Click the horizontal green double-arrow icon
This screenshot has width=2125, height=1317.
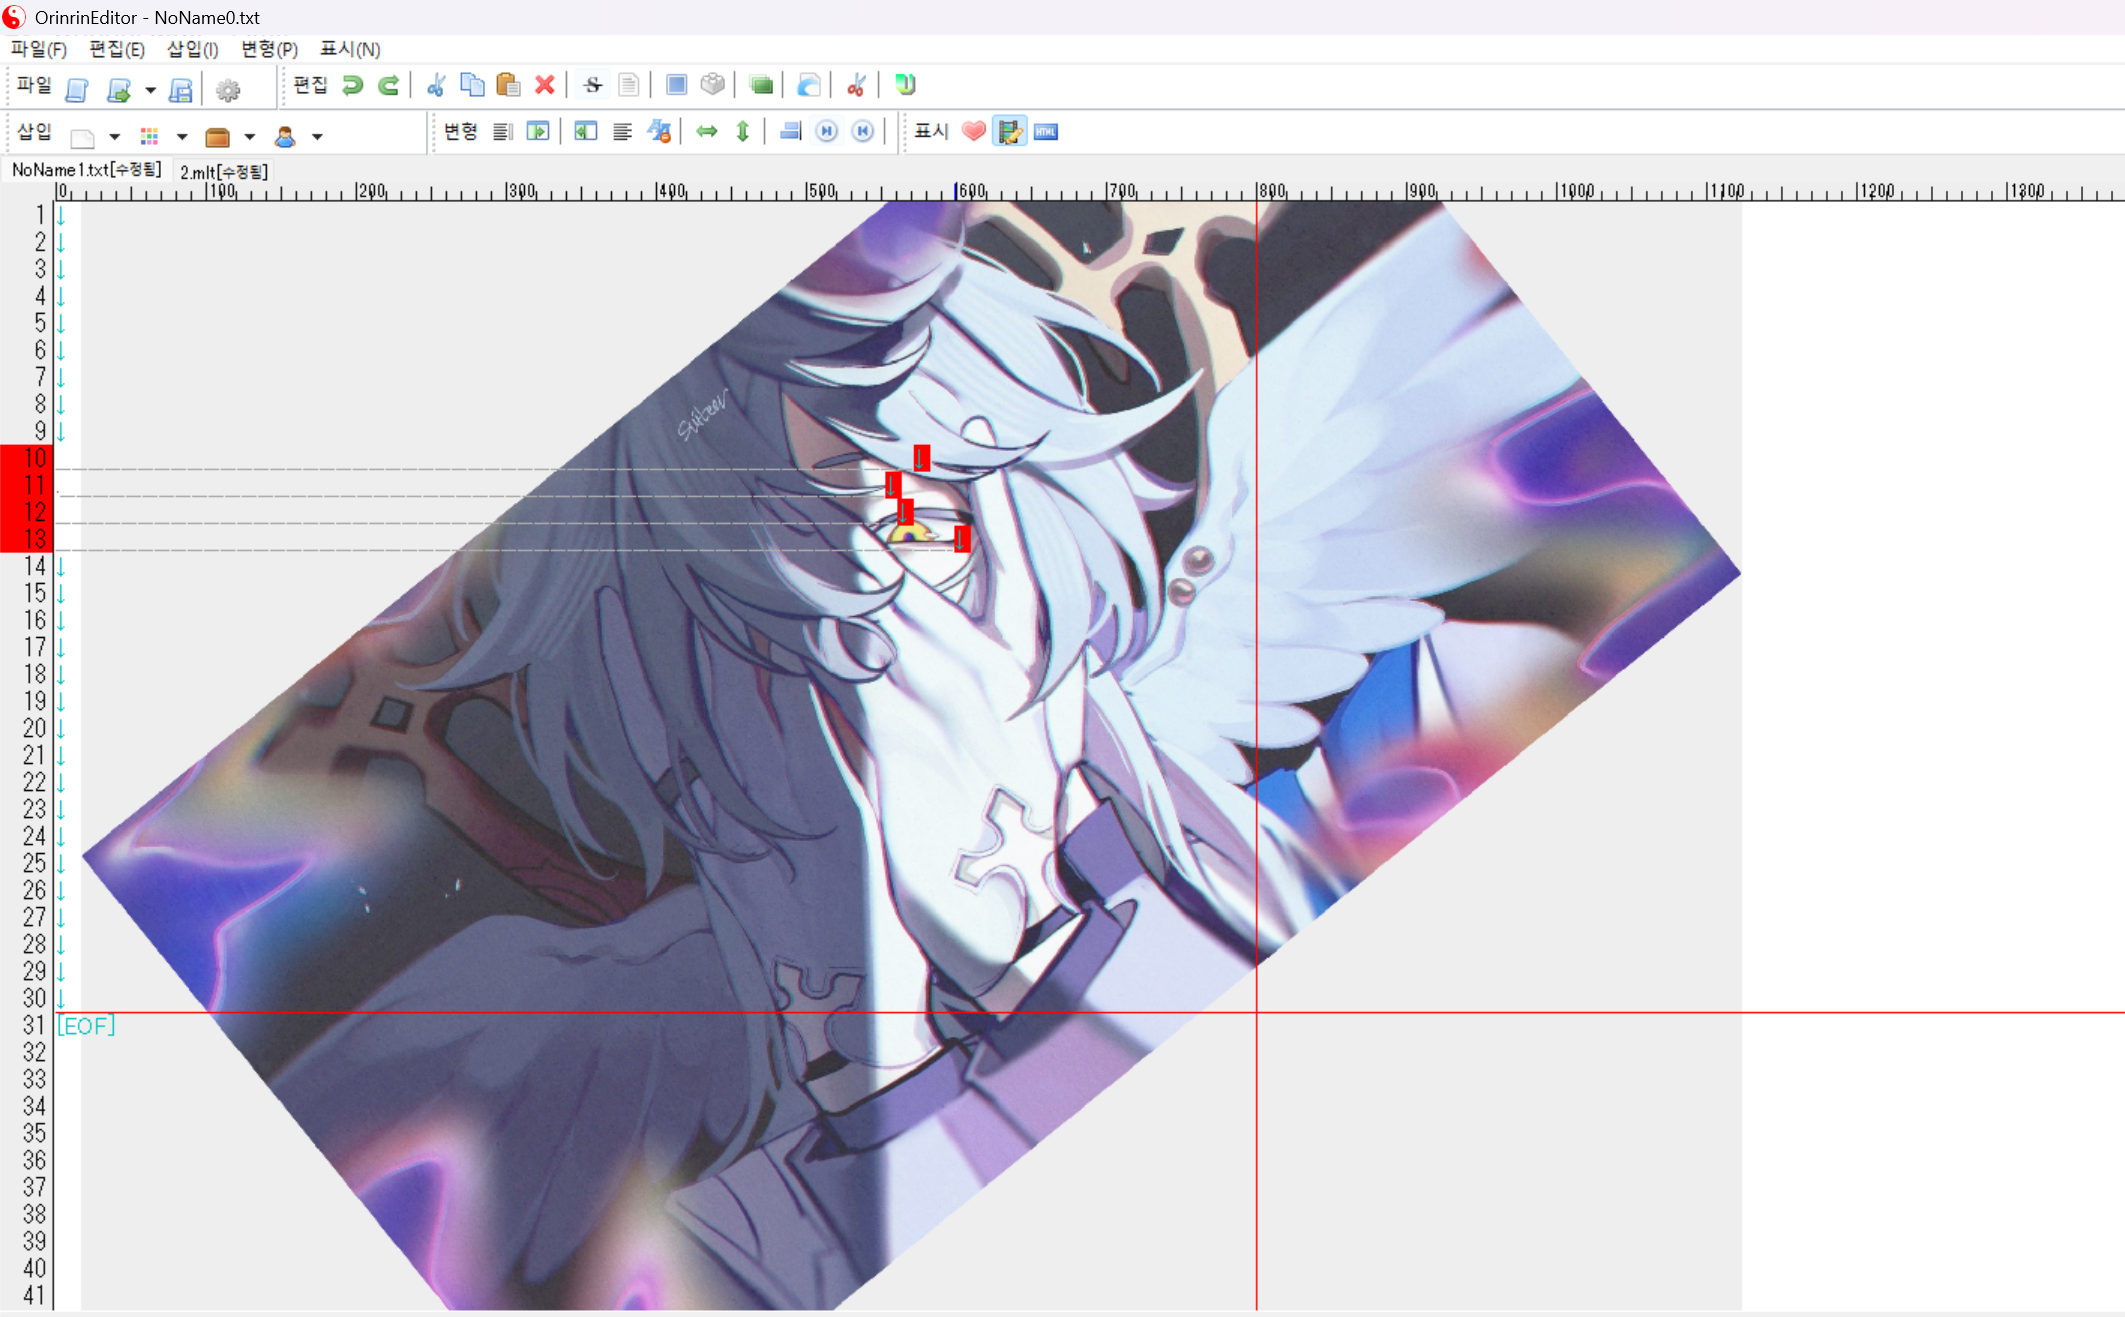coord(707,132)
